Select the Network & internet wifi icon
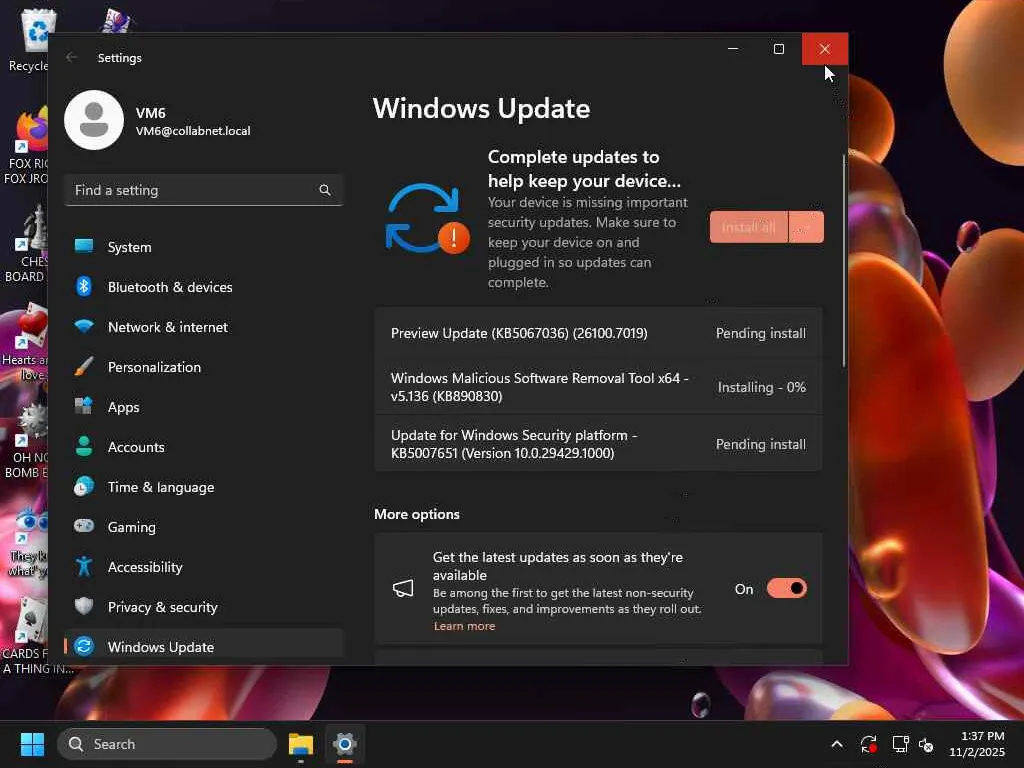This screenshot has height=768, width=1024. (x=84, y=326)
